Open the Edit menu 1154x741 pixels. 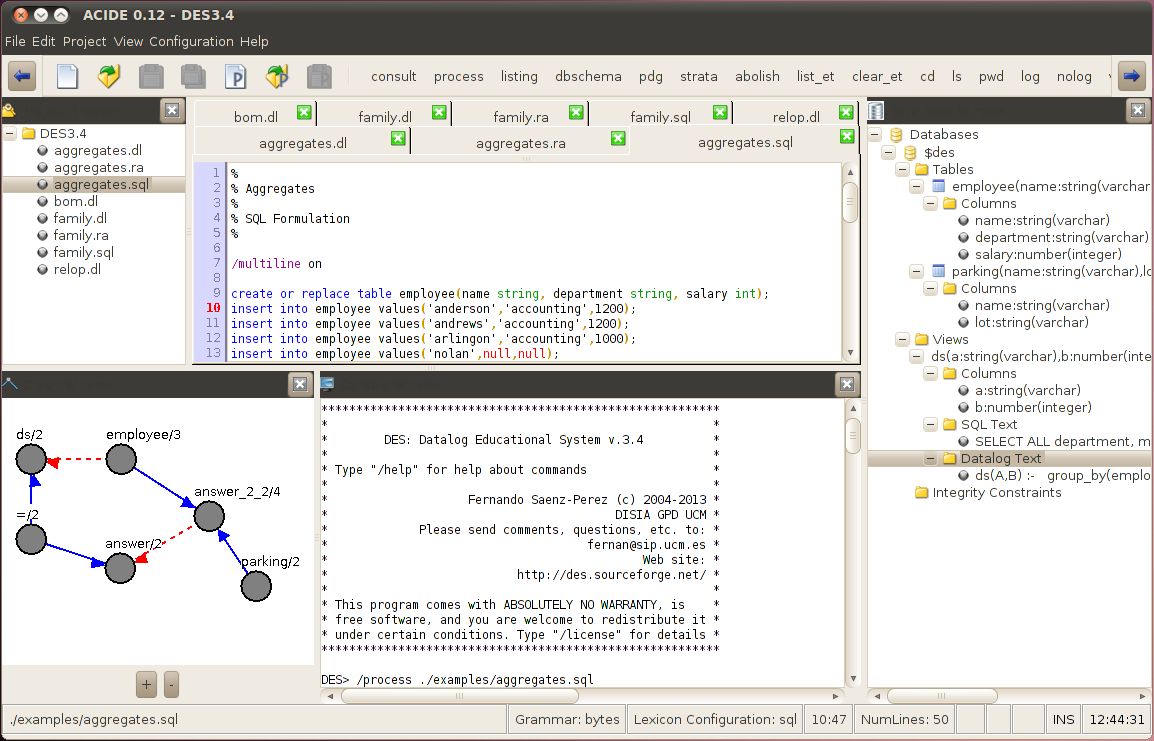click(43, 41)
